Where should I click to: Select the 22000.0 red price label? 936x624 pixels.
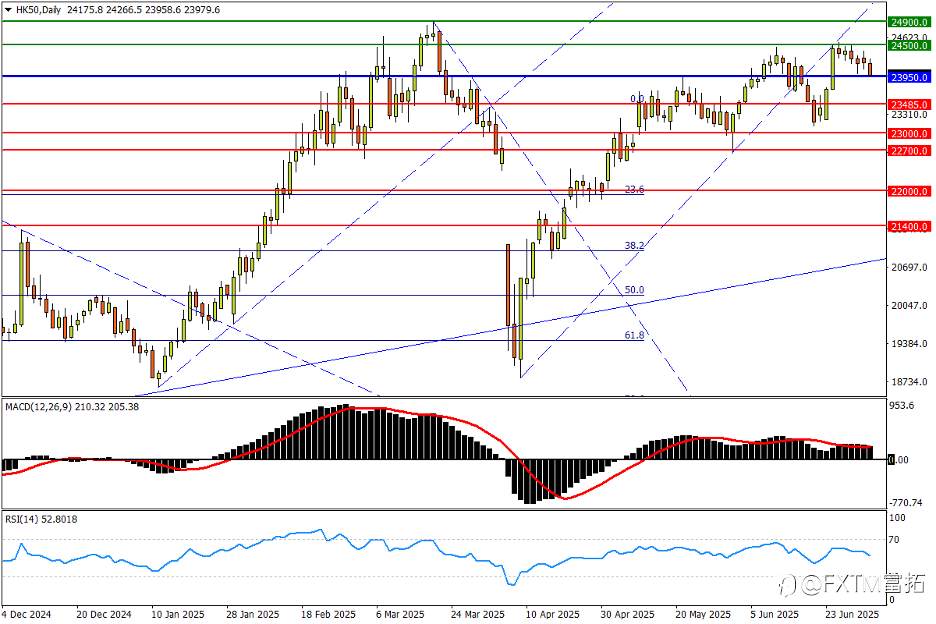[x=909, y=191]
